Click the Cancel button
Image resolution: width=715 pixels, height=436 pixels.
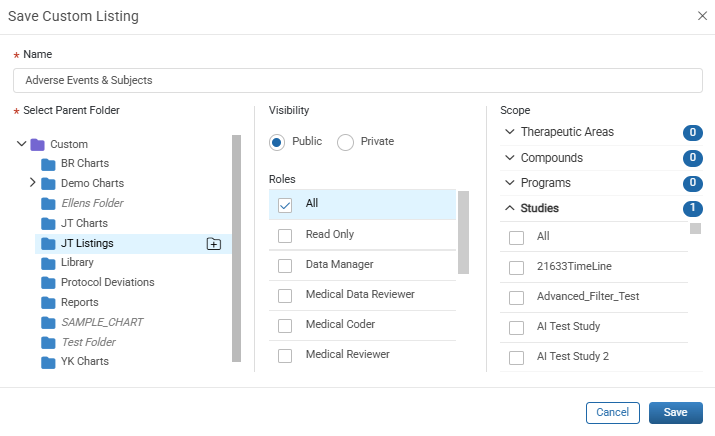[x=612, y=413]
